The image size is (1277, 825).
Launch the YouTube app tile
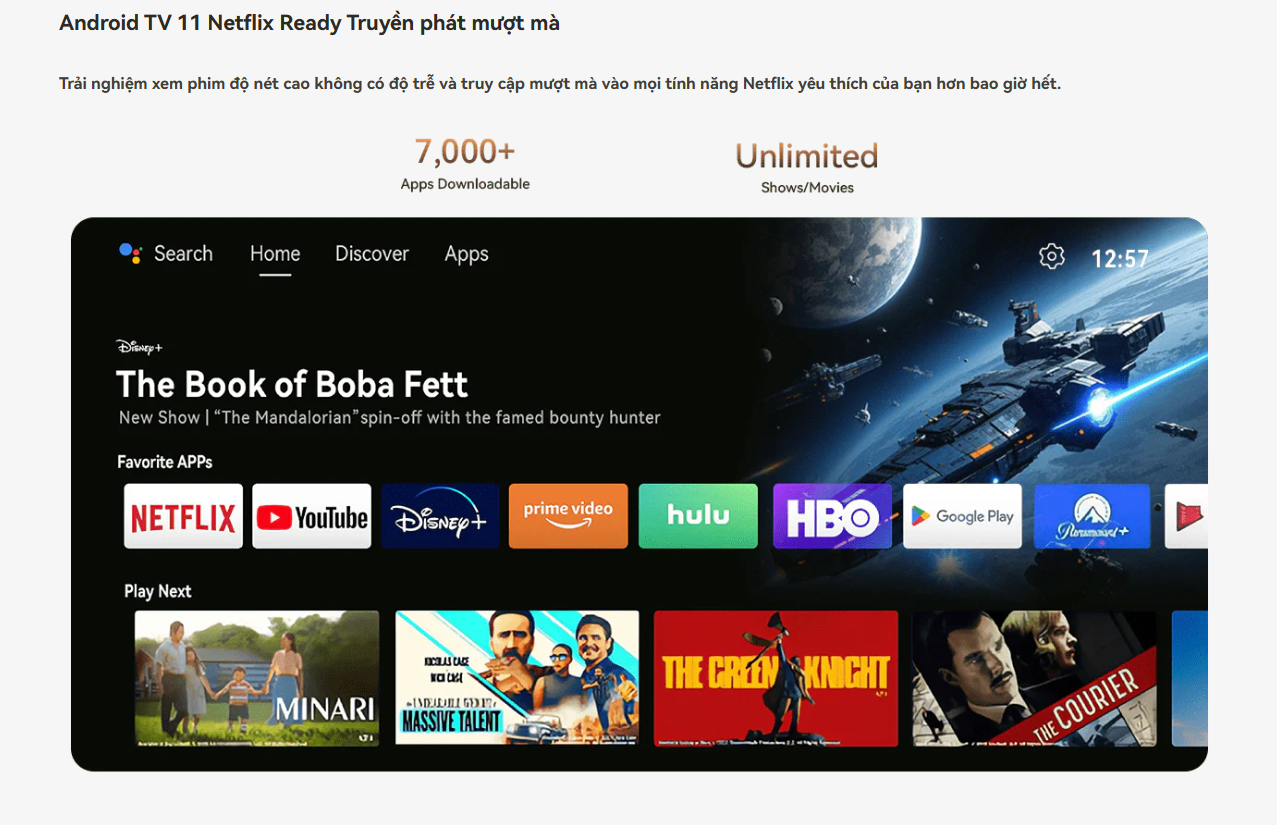pyautogui.click(x=312, y=516)
